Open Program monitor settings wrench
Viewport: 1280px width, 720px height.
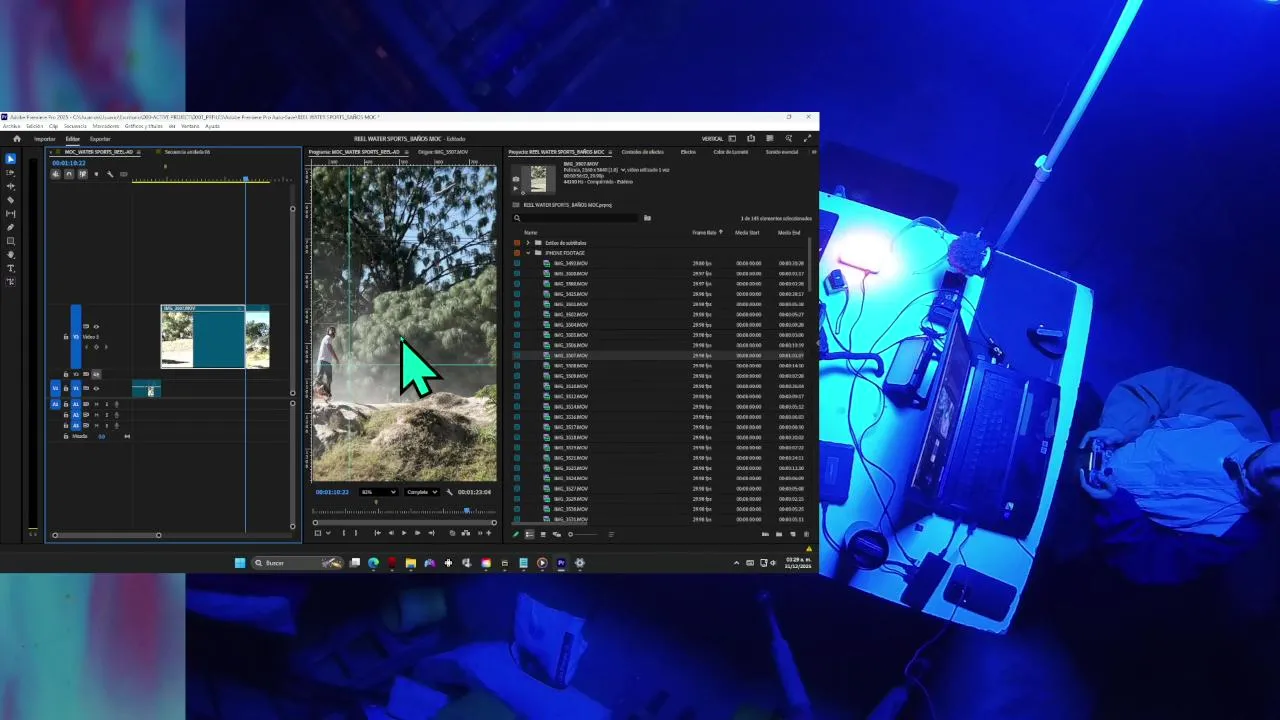[x=449, y=492]
